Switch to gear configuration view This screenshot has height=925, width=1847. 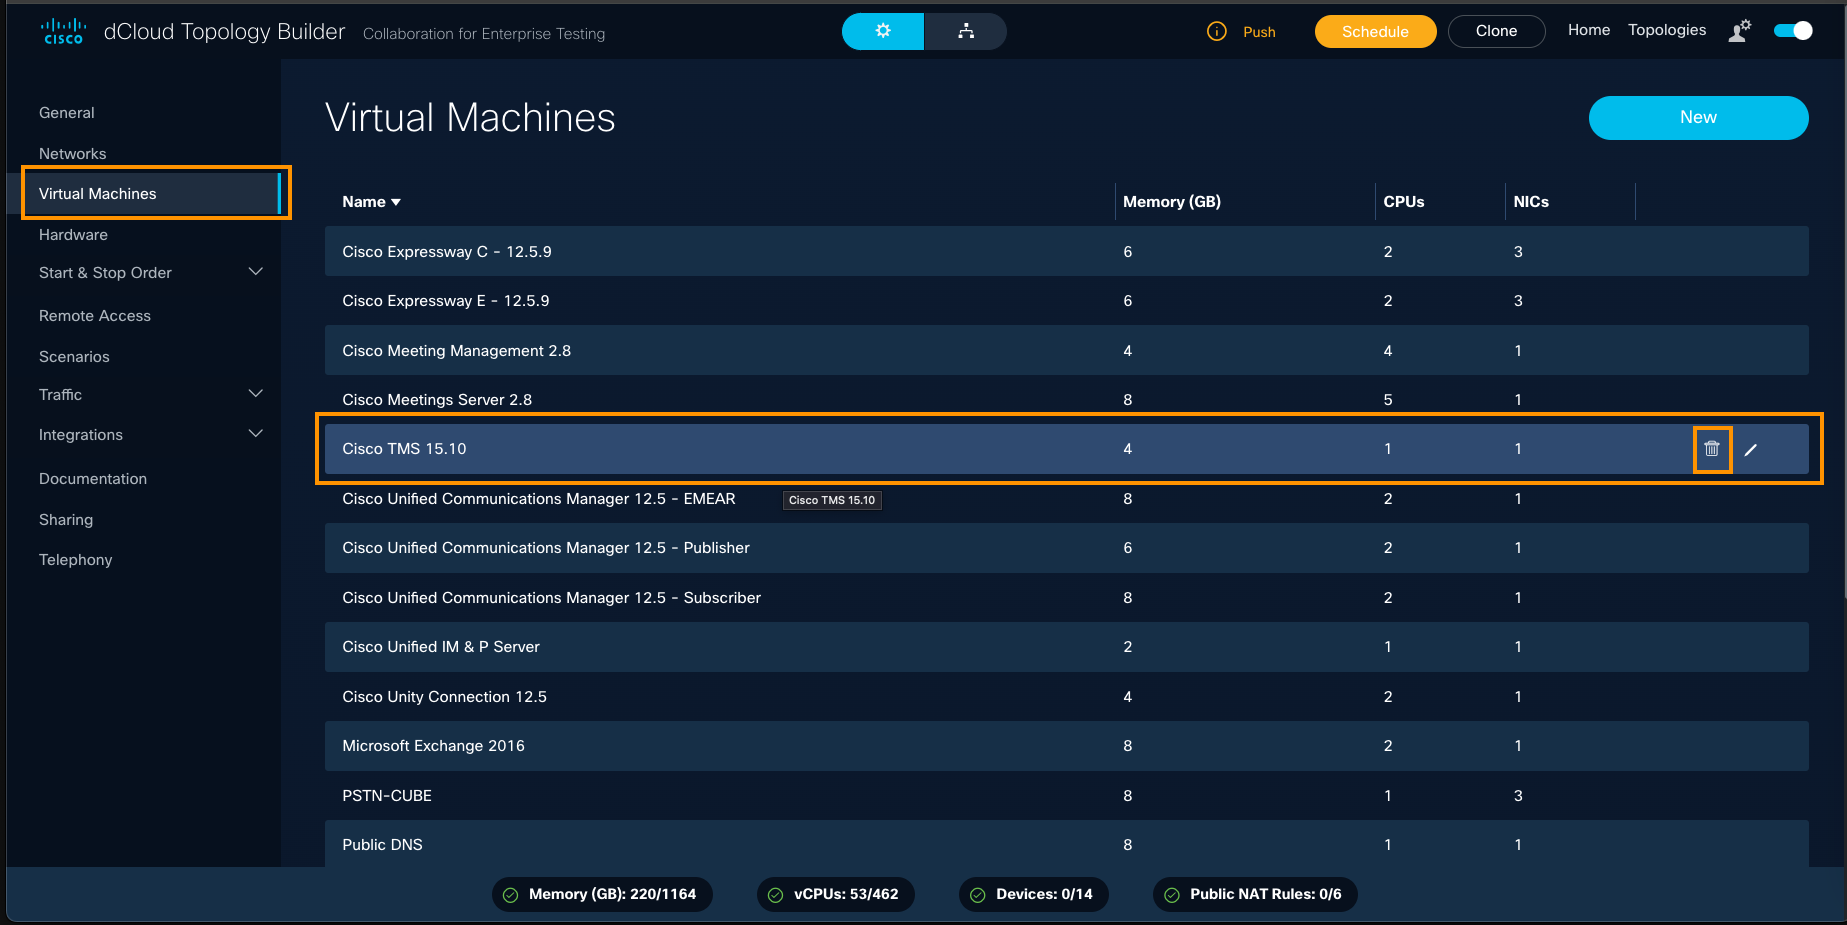(883, 31)
